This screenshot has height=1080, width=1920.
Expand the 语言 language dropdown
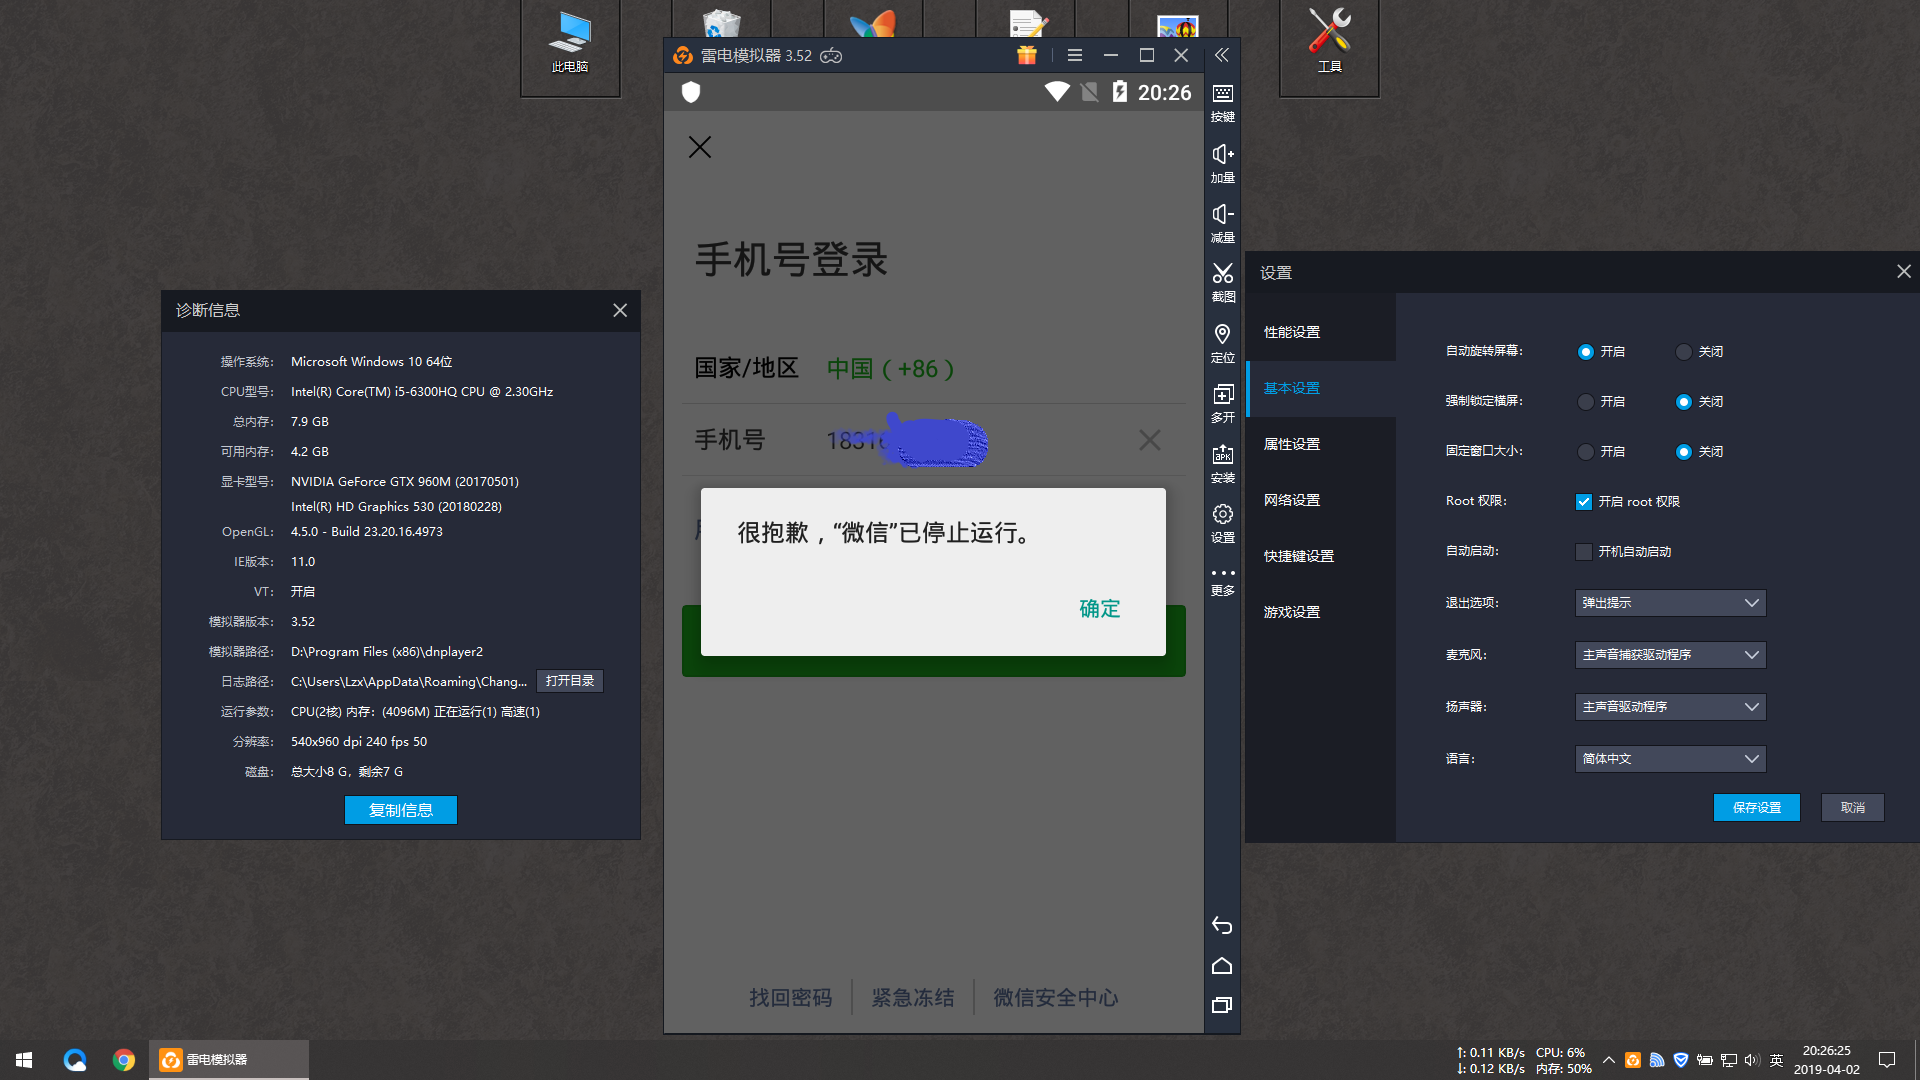click(x=1670, y=759)
